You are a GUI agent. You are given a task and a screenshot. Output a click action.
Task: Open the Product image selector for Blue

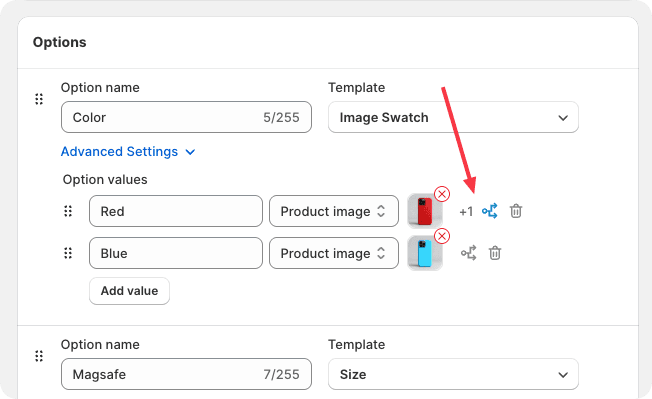tap(333, 253)
